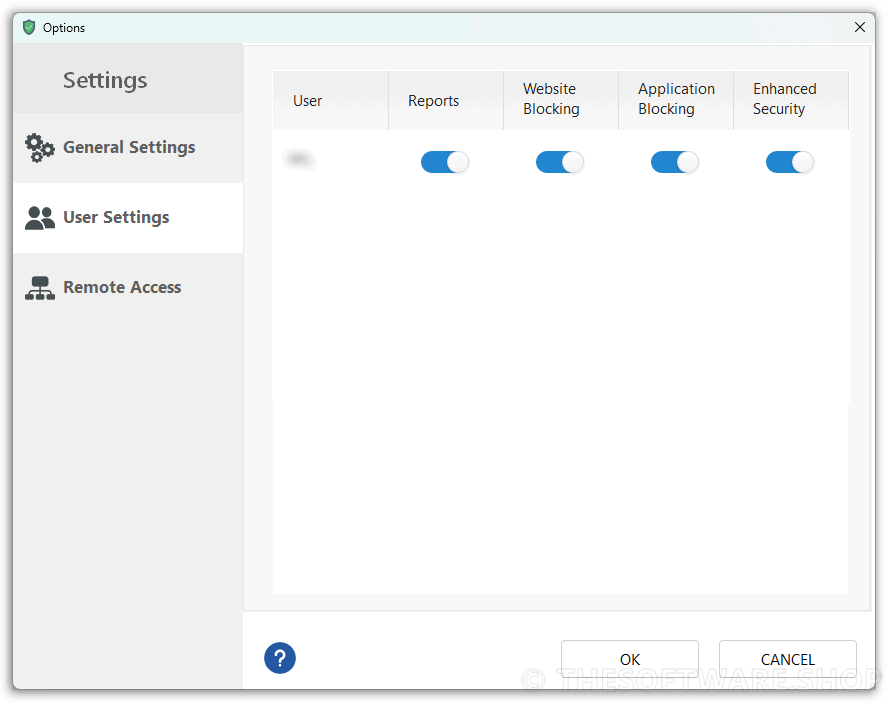This screenshot has height=702, width=888.
Task: Click the Options title text
Action: [x=64, y=28]
